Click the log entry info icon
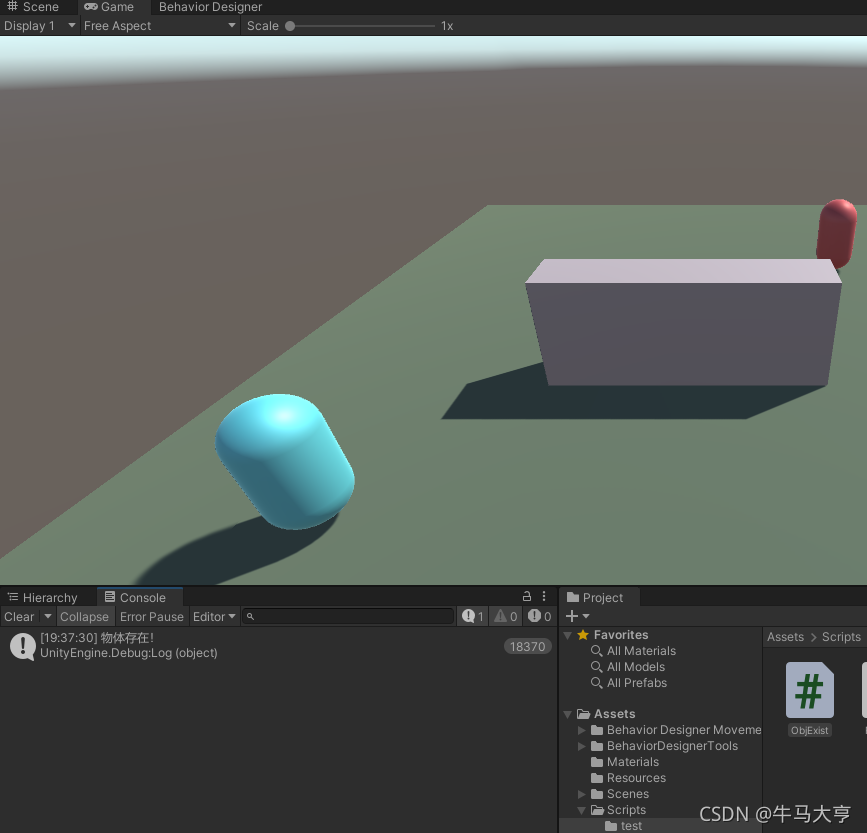This screenshot has height=833, width=867. (x=23, y=646)
